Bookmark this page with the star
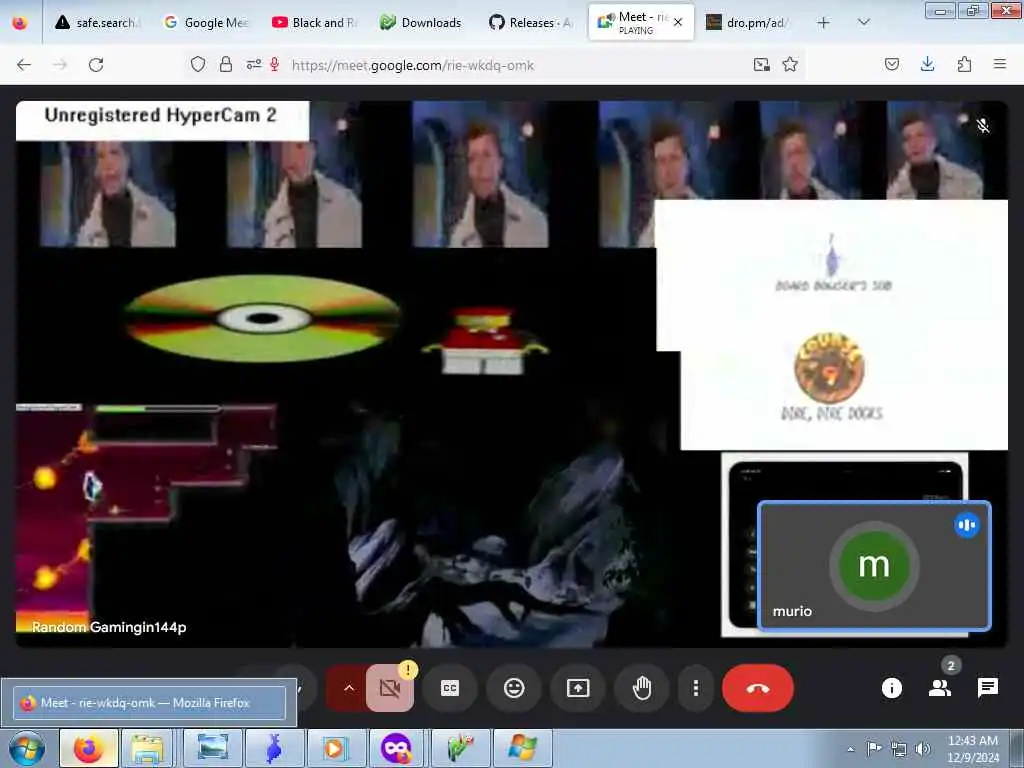This screenshot has height=768, width=1024. [x=790, y=65]
